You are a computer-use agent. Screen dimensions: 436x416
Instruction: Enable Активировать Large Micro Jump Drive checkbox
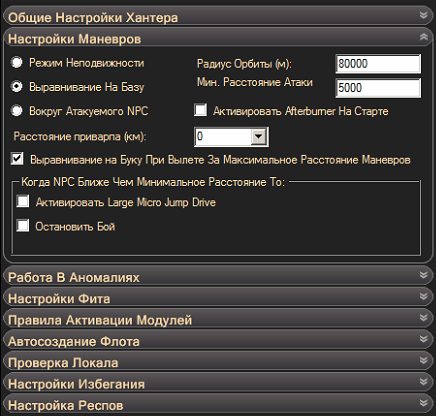point(23,201)
